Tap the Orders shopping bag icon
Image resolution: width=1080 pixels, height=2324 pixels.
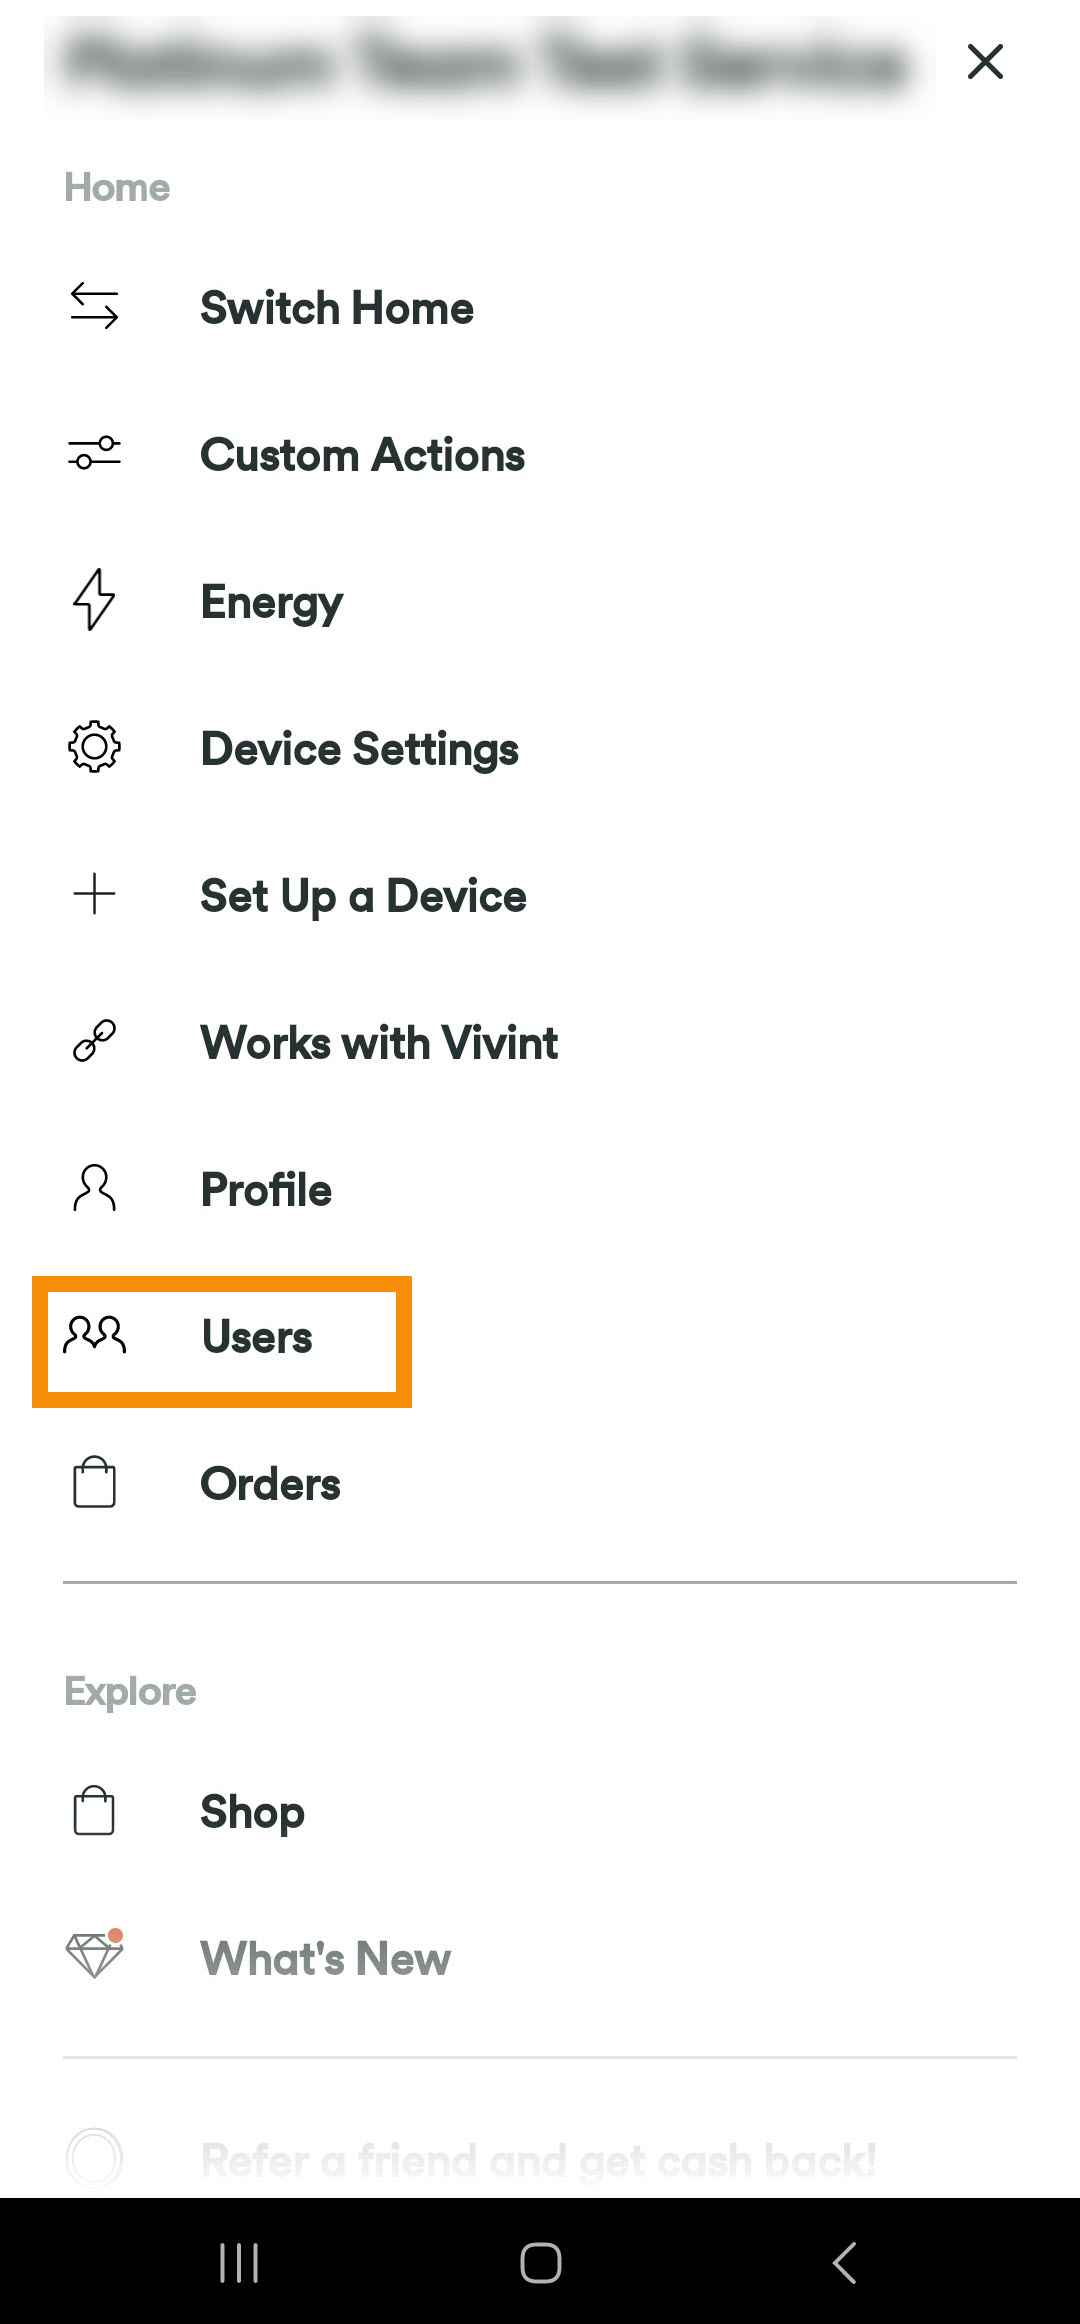coord(93,1483)
